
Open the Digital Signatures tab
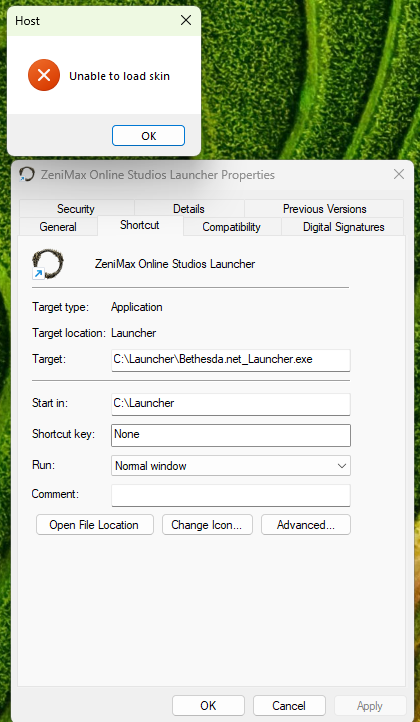[x=344, y=227]
